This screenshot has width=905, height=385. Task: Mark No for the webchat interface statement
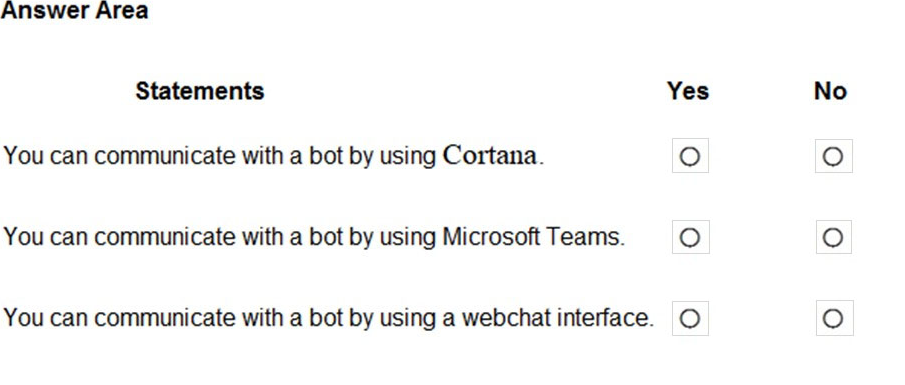pos(834,318)
